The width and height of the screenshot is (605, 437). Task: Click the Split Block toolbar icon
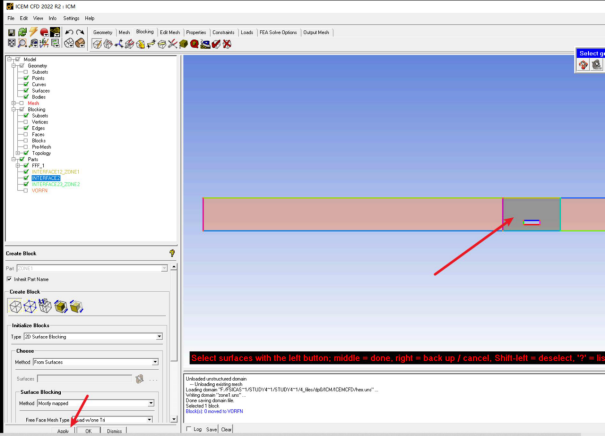(108, 44)
